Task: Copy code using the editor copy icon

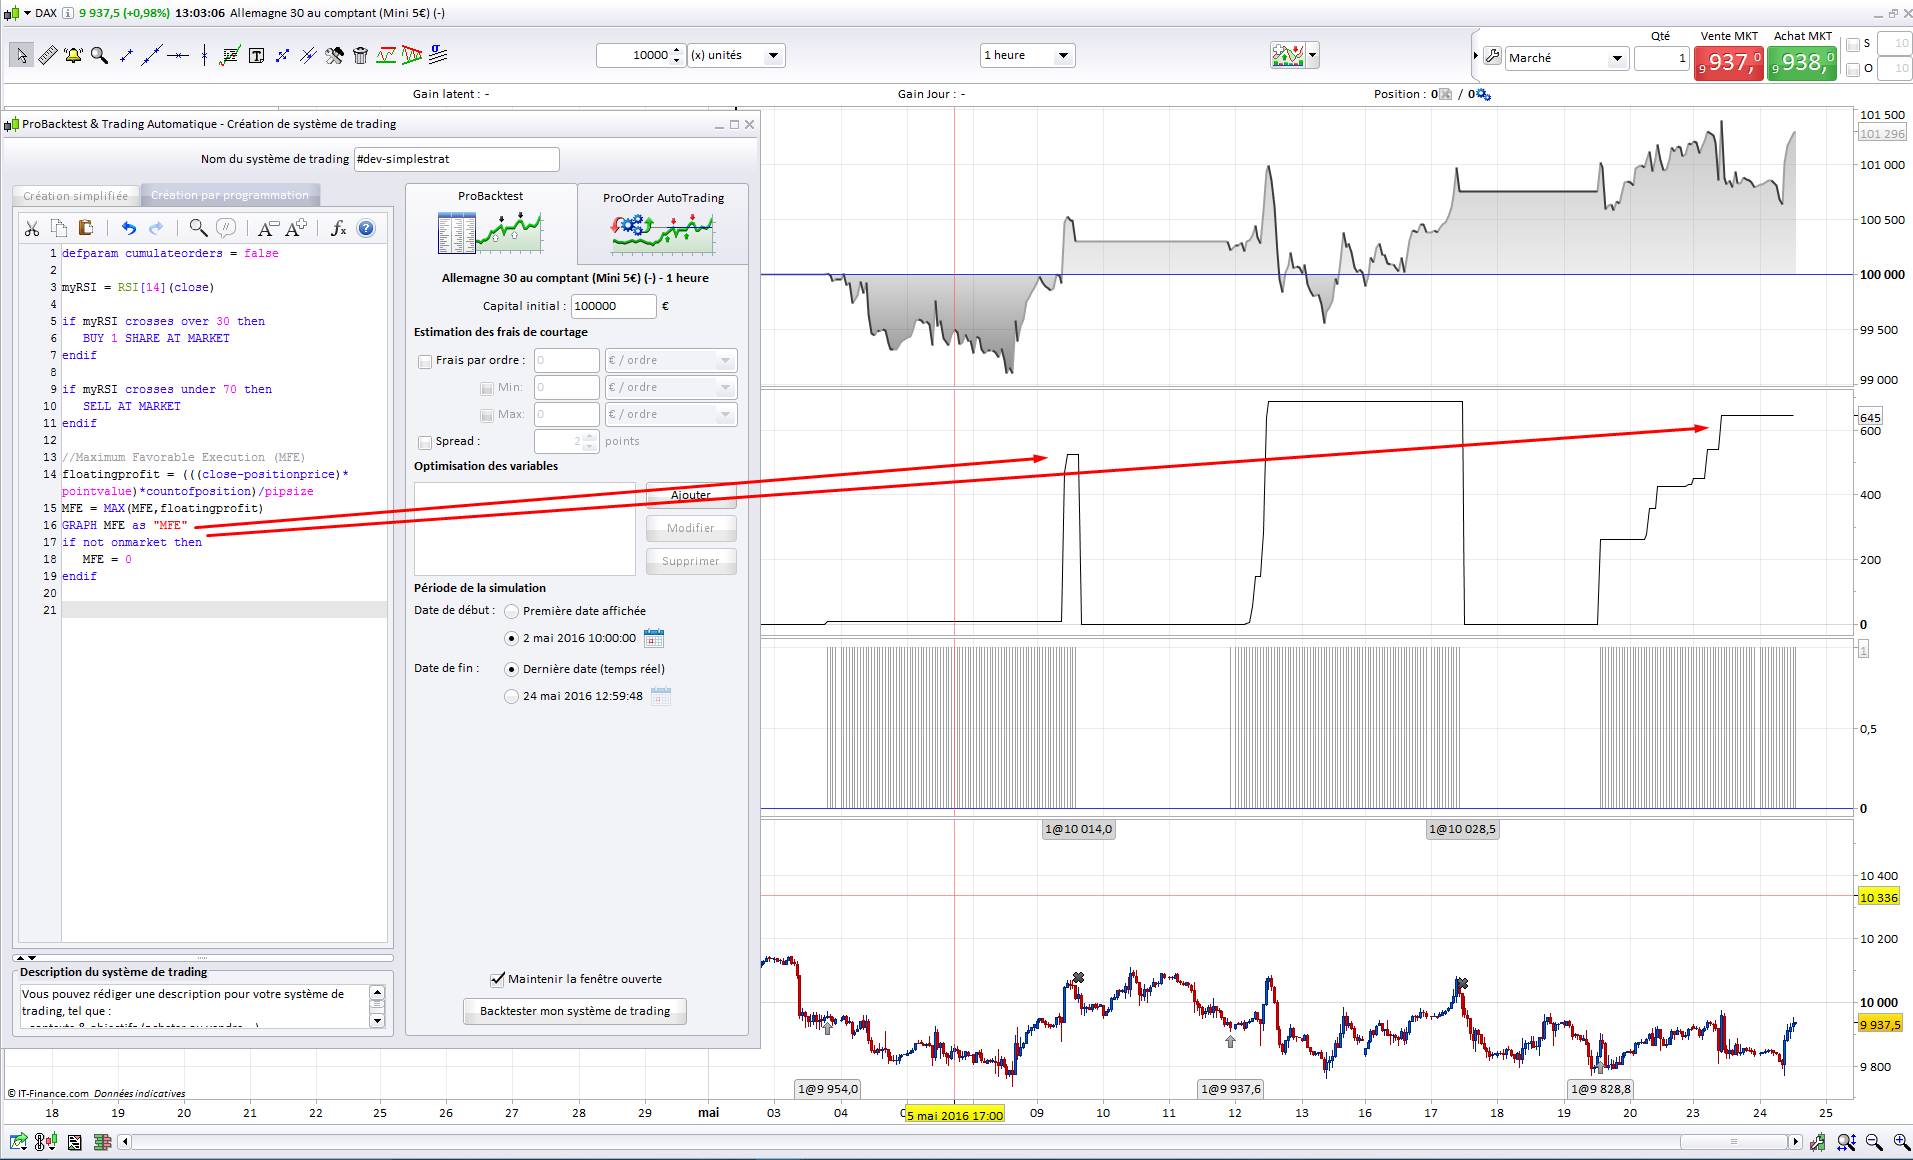Action: 59,229
